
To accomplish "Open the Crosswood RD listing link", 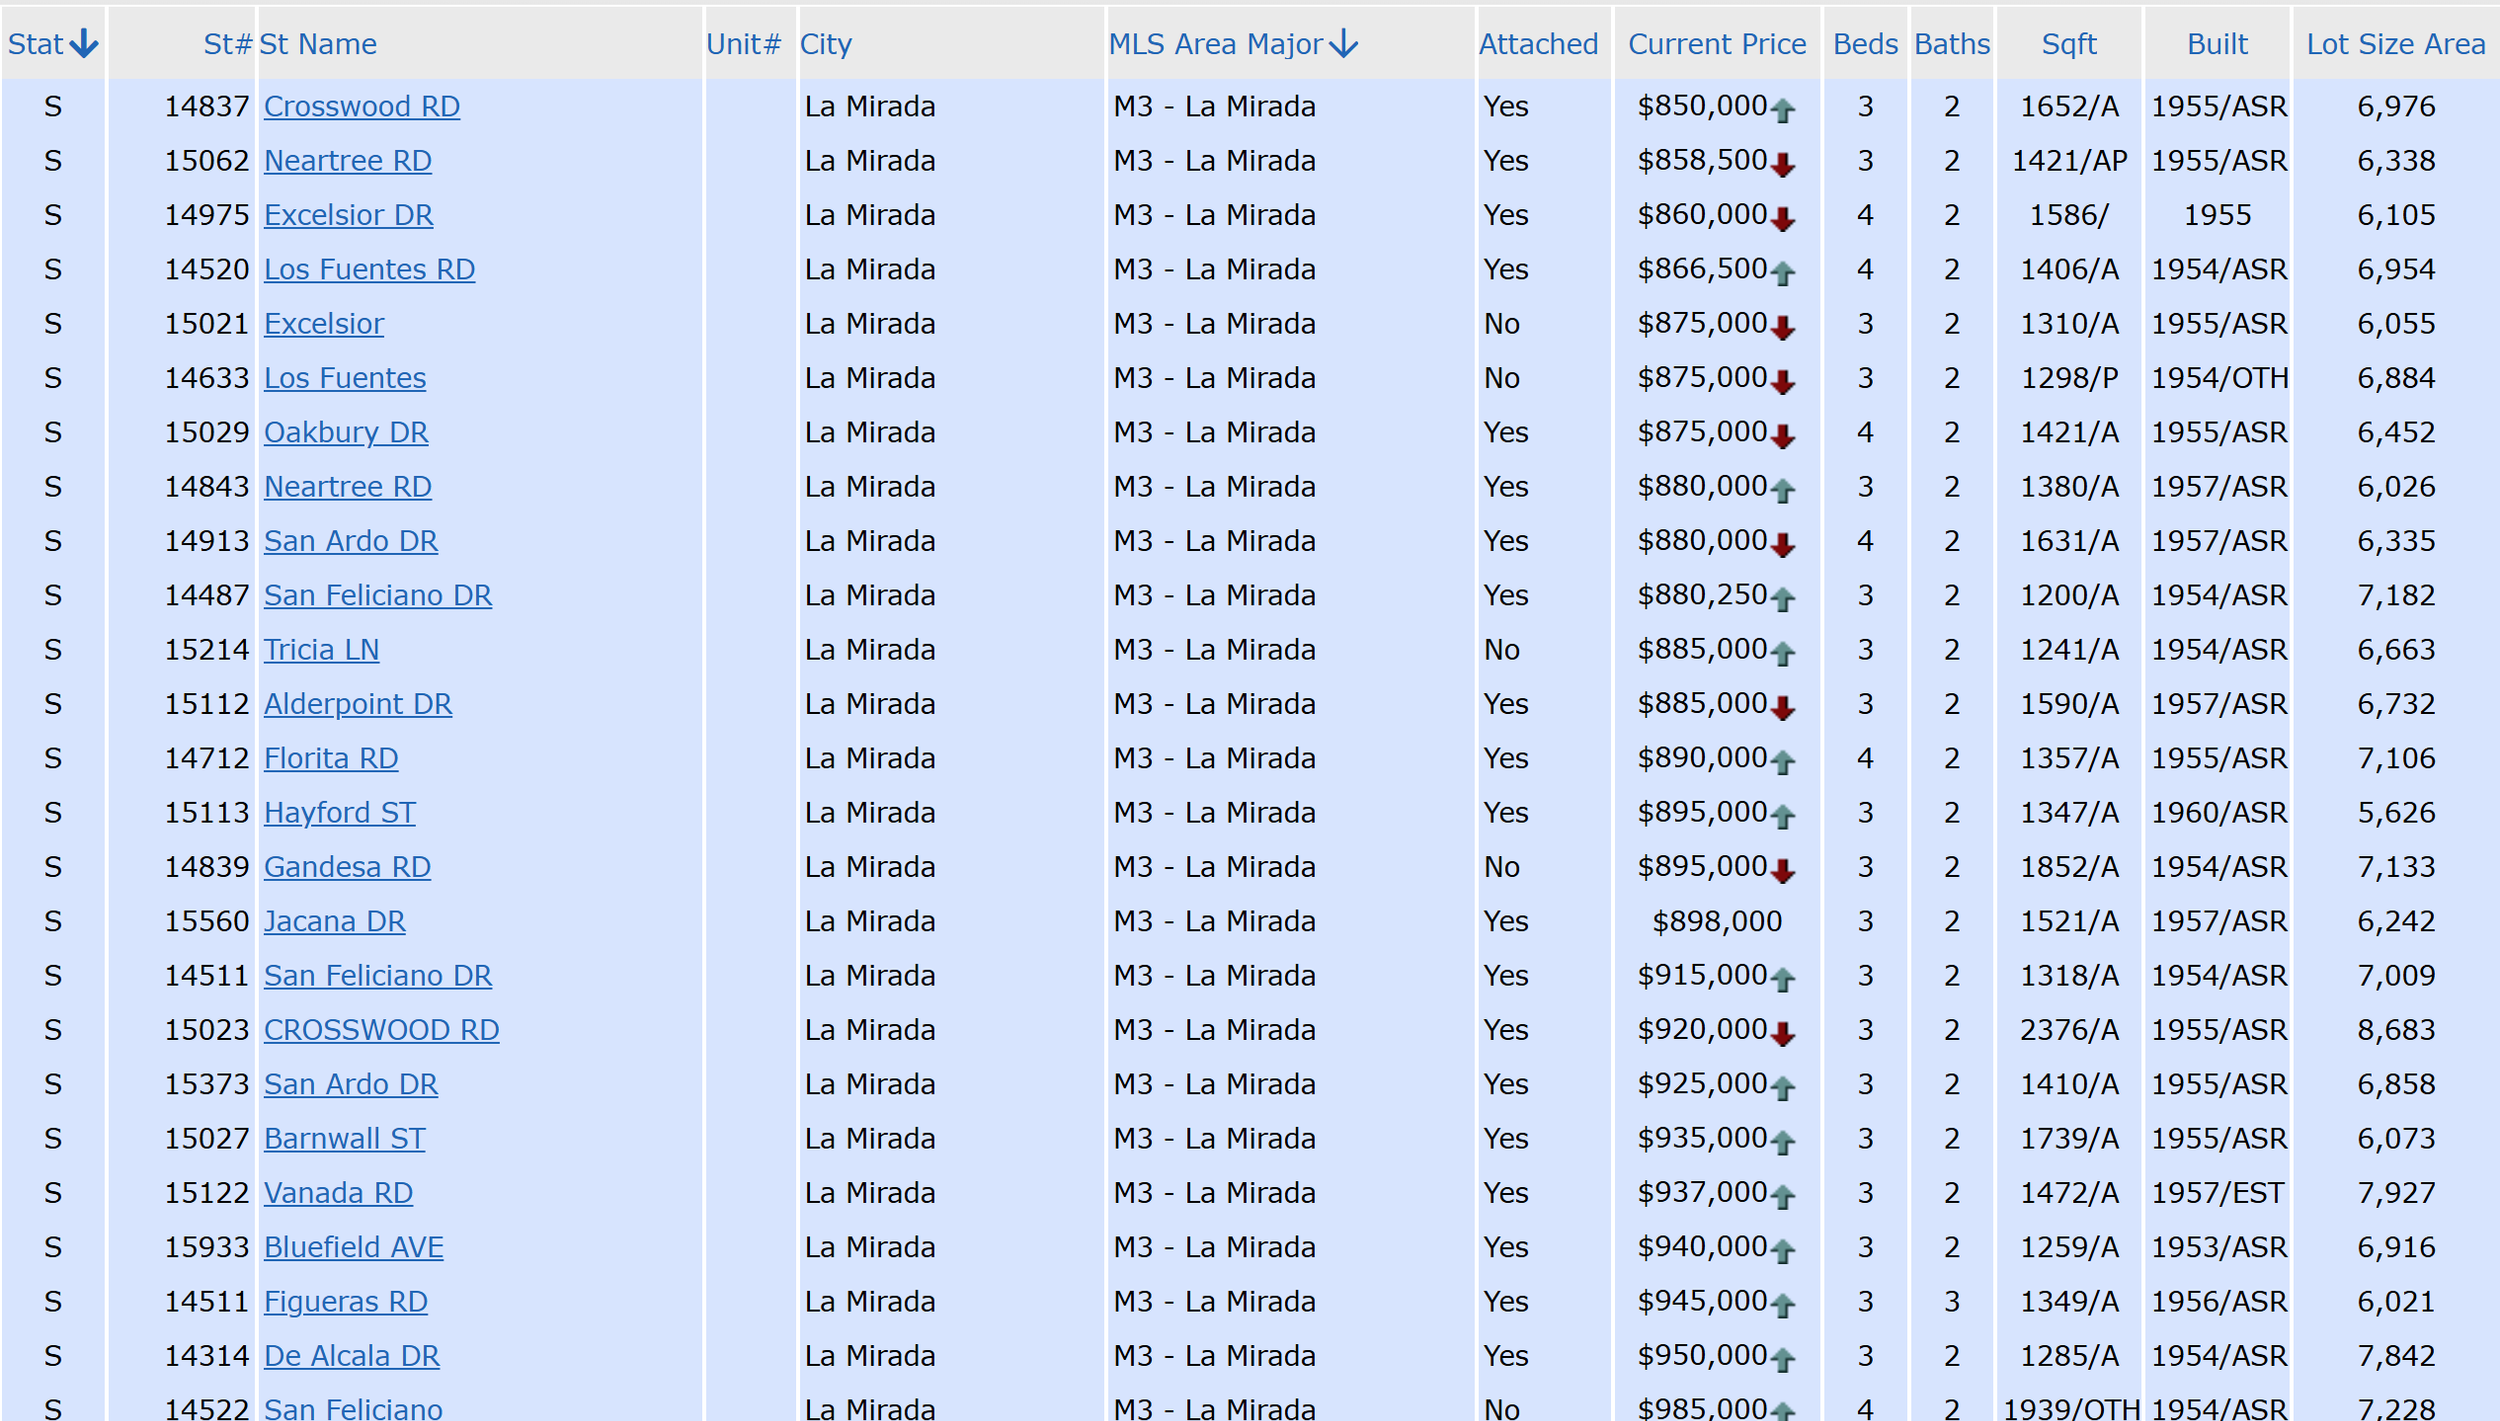I will tap(361, 106).
